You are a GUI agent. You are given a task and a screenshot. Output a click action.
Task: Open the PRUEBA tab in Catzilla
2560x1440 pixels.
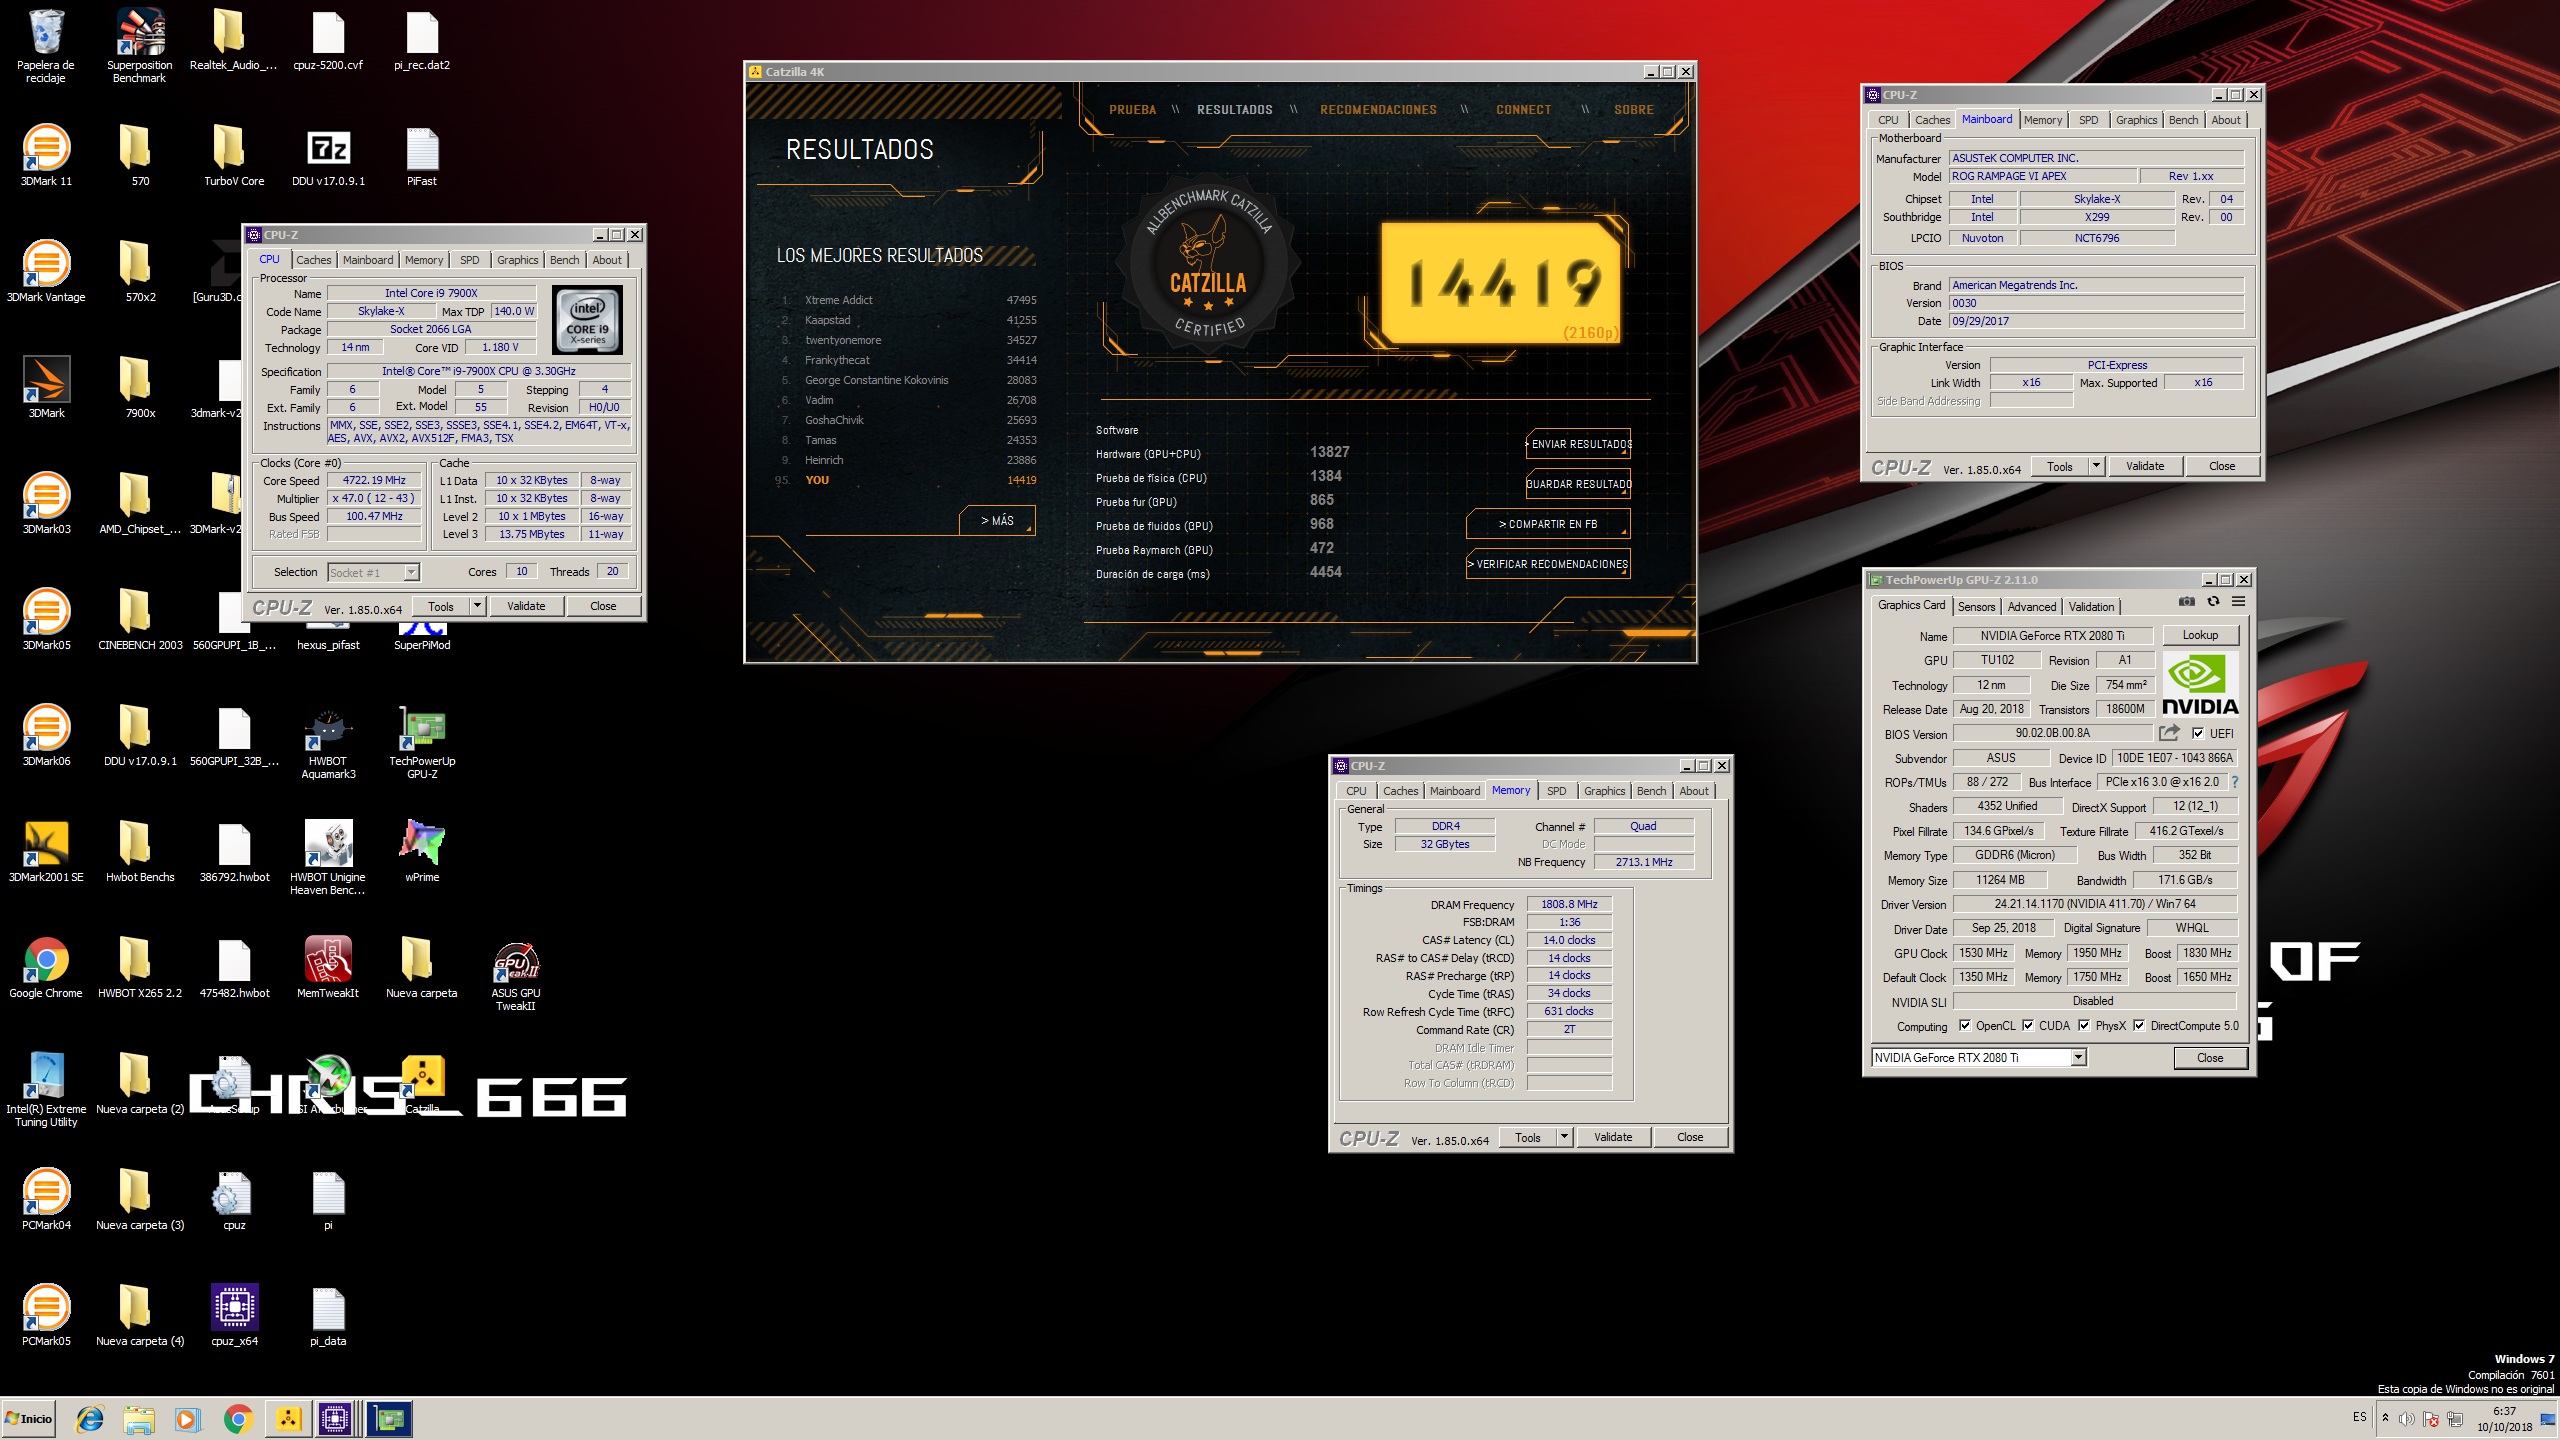point(1132,110)
